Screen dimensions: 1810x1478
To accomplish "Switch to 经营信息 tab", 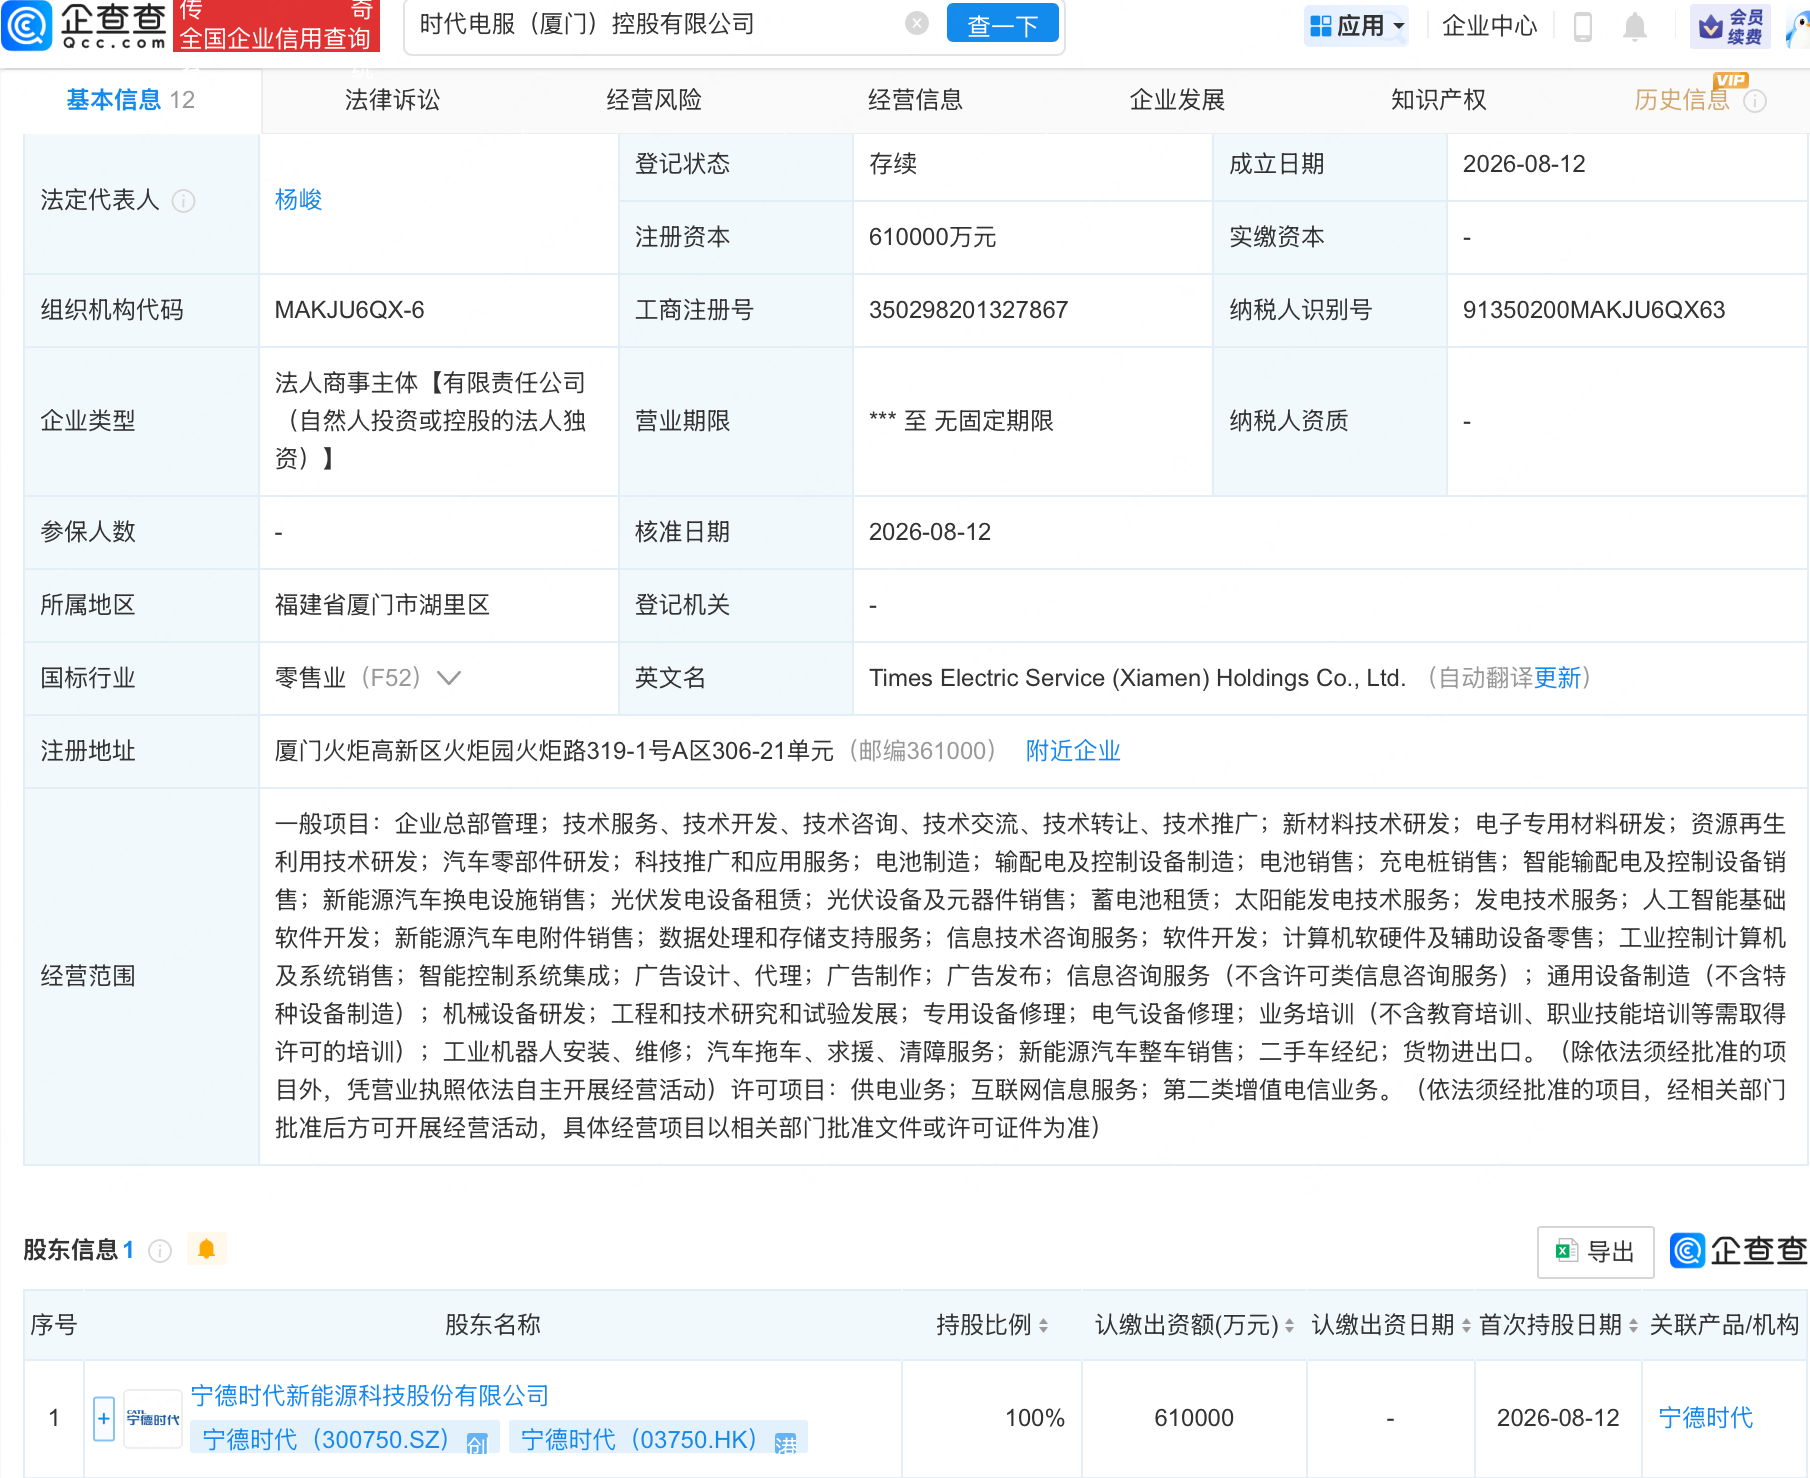I will point(915,100).
